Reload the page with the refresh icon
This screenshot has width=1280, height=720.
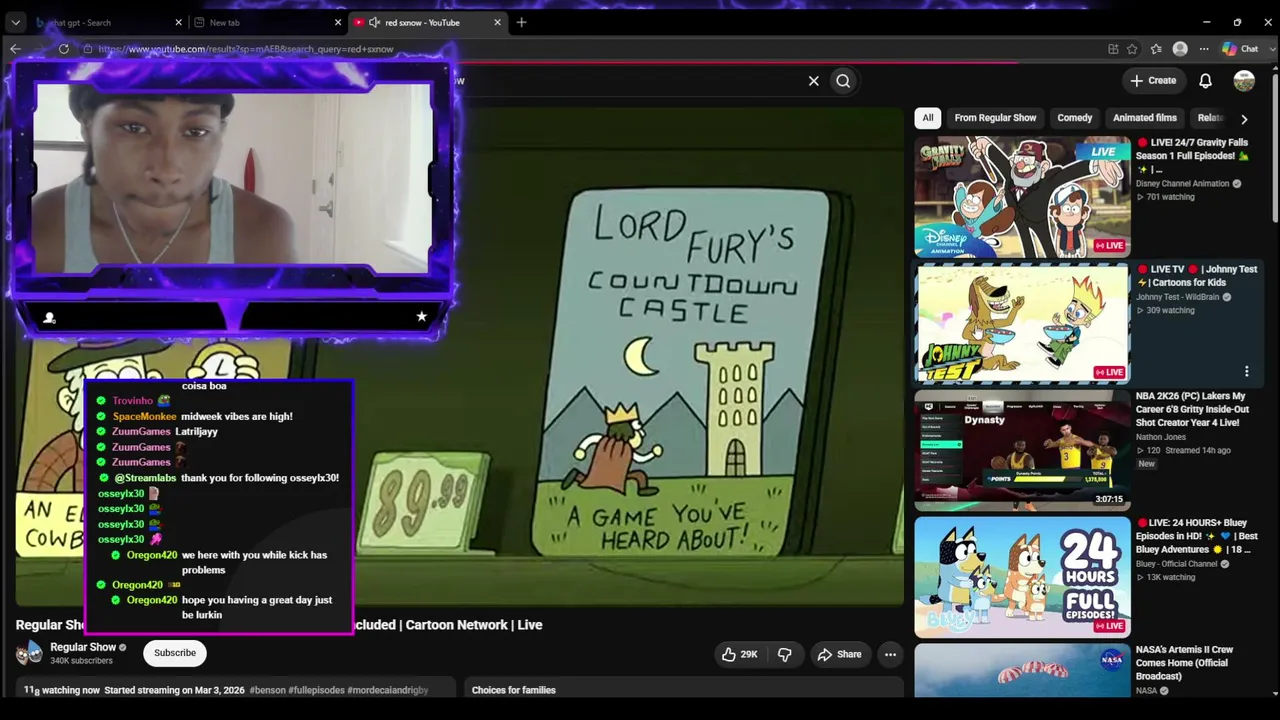63,49
